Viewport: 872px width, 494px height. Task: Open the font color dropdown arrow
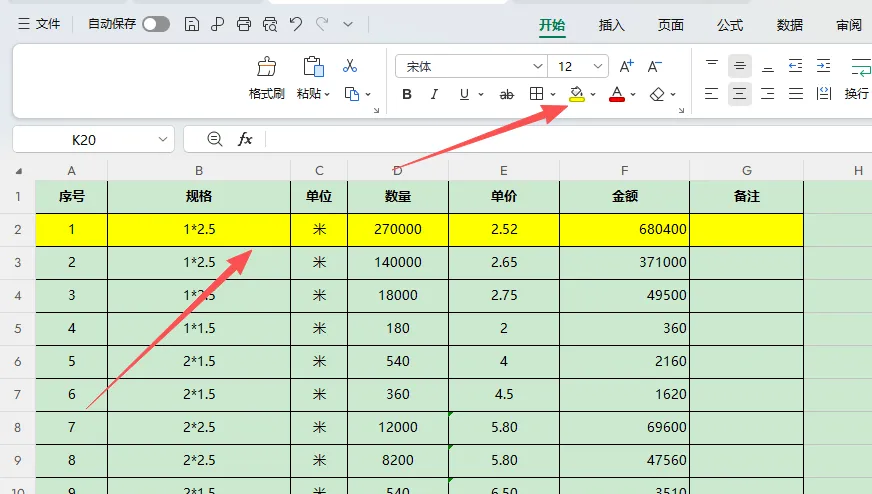tap(633, 94)
